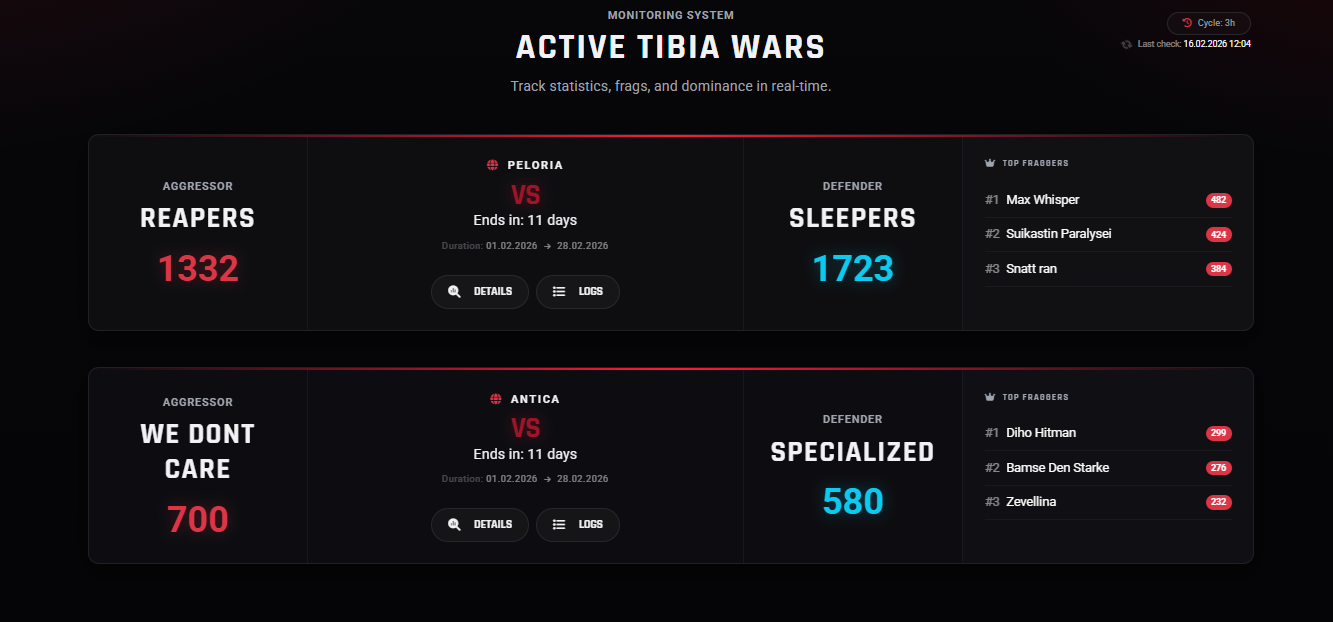Click the magnifier icon on Peloria Details button
The width and height of the screenshot is (1333, 622).
[454, 291]
